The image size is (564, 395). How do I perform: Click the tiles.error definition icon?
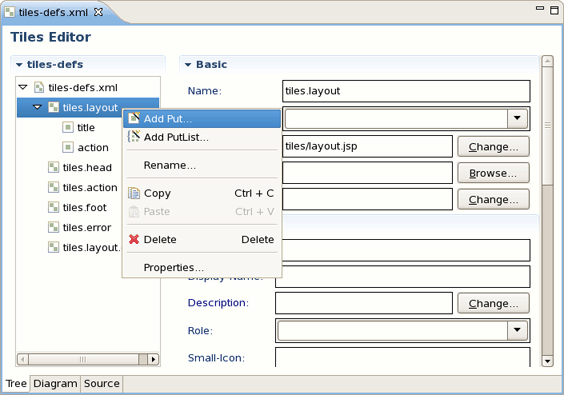click(x=53, y=227)
